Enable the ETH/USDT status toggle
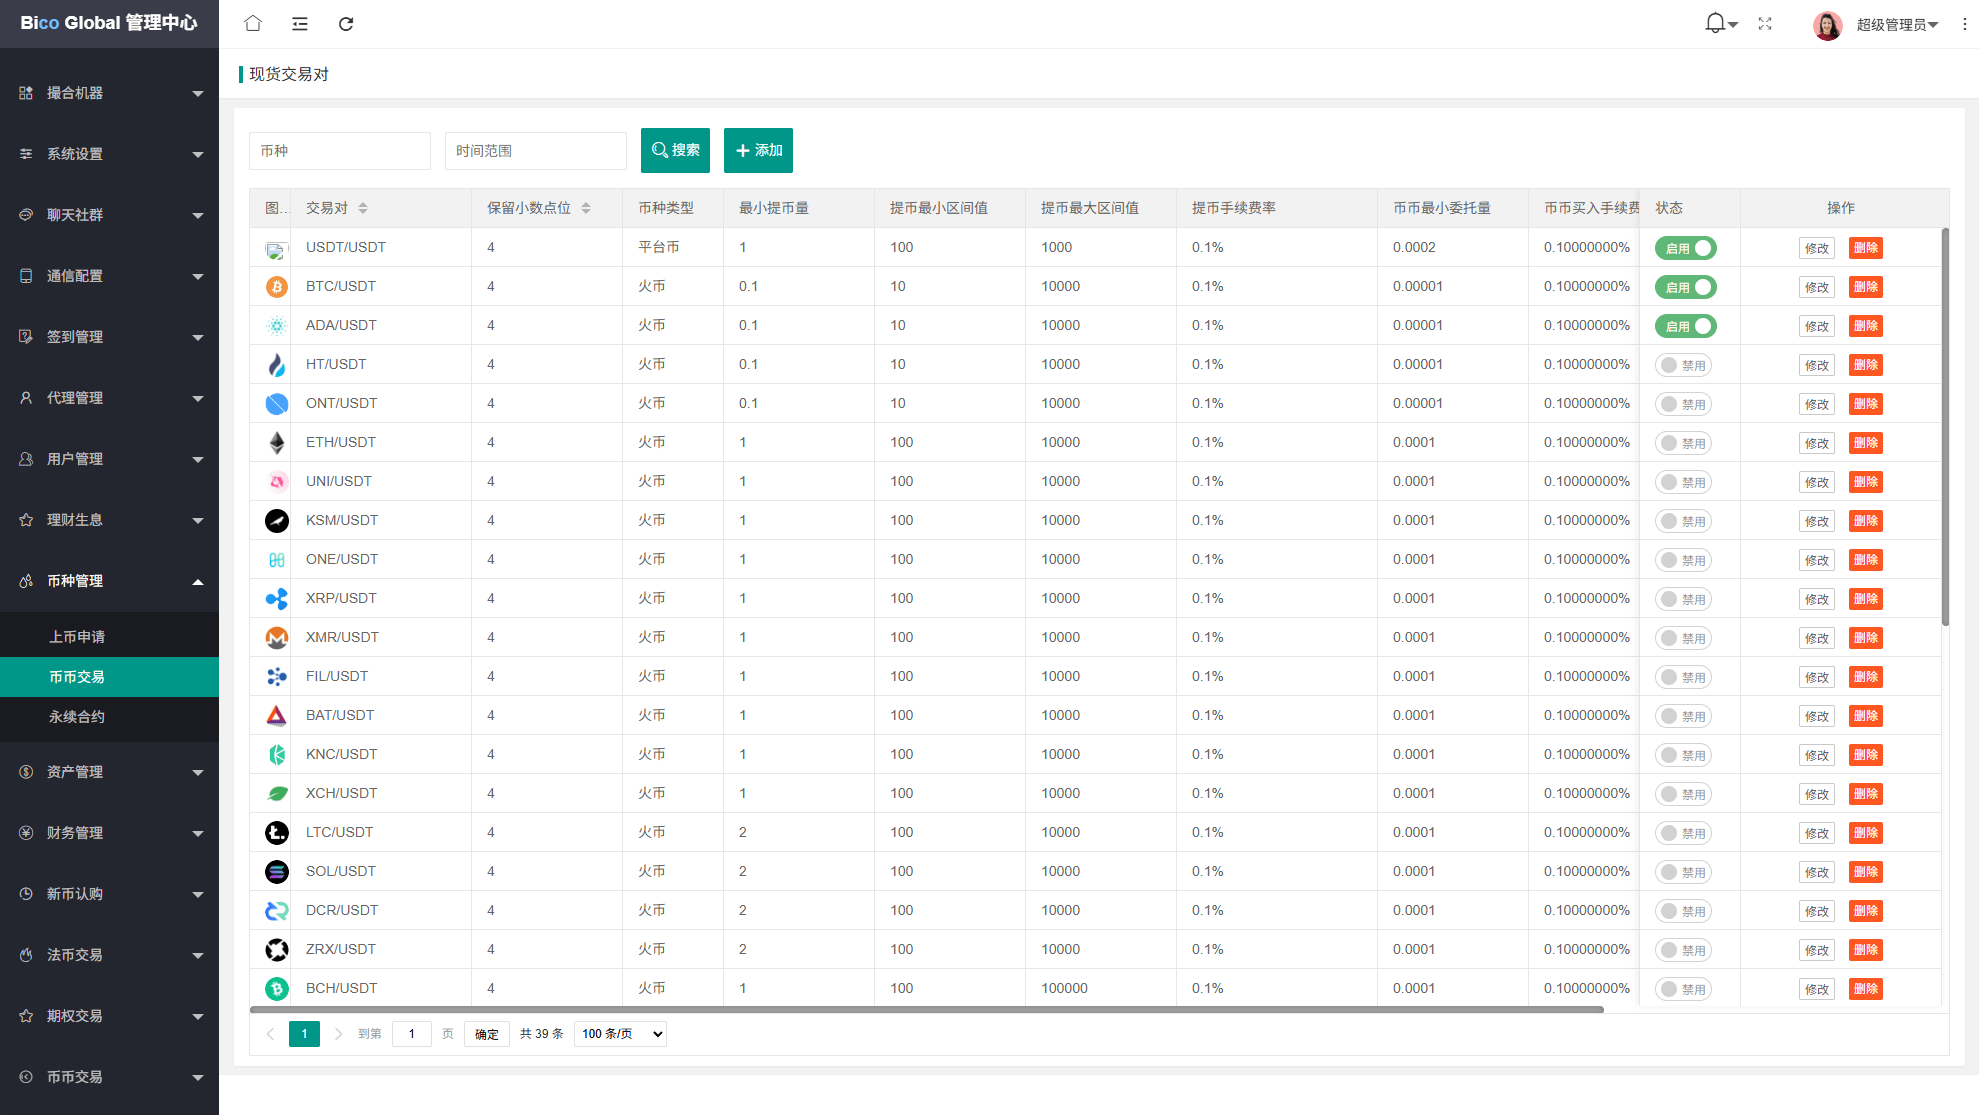This screenshot has height=1115, width=1979. (x=1682, y=443)
